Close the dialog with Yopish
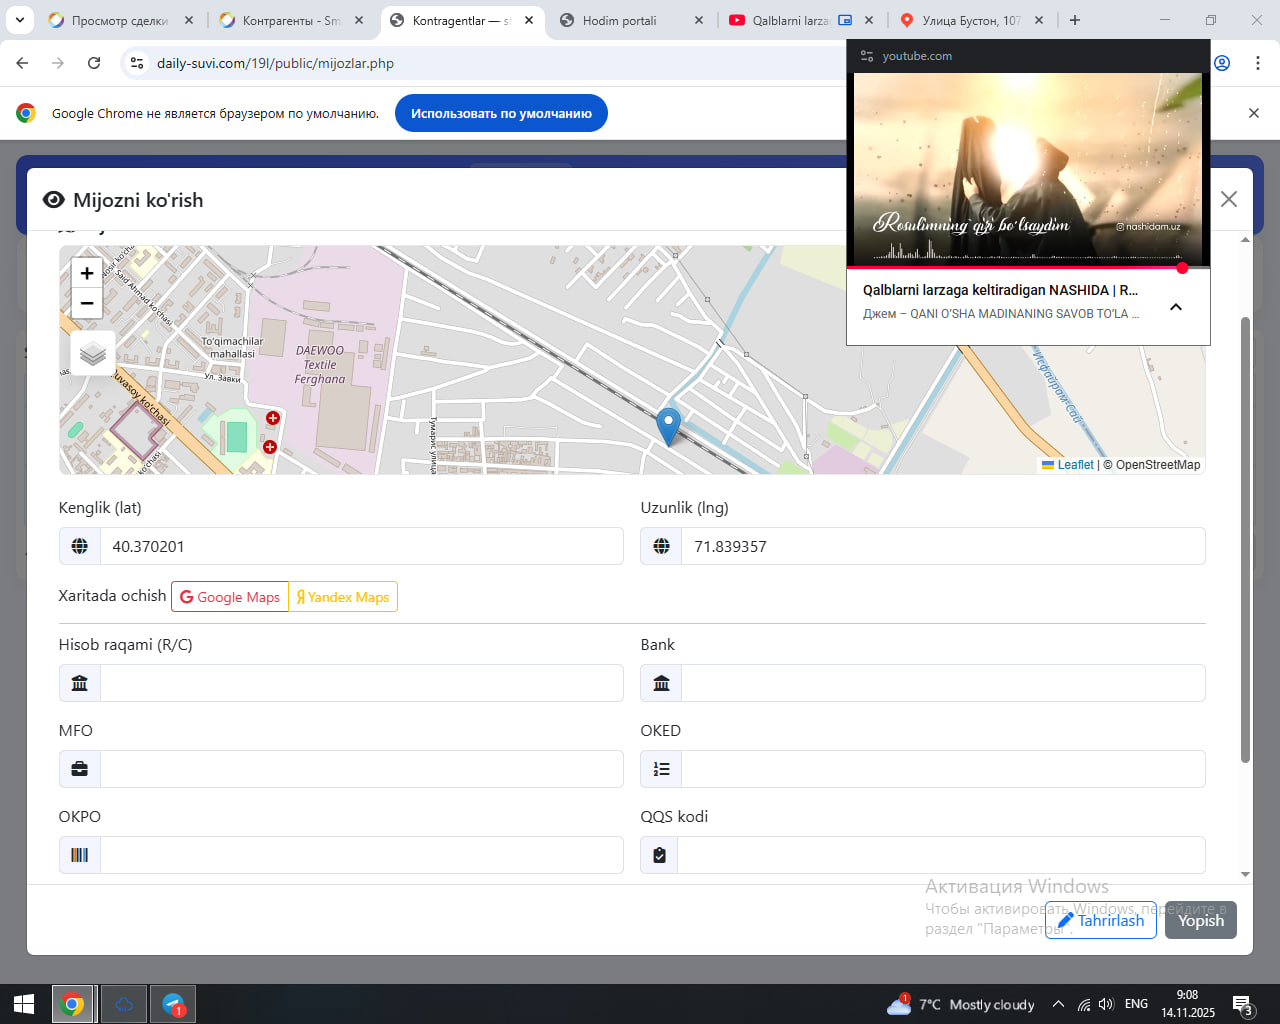Image resolution: width=1280 pixels, height=1024 pixels. coord(1200,920)
